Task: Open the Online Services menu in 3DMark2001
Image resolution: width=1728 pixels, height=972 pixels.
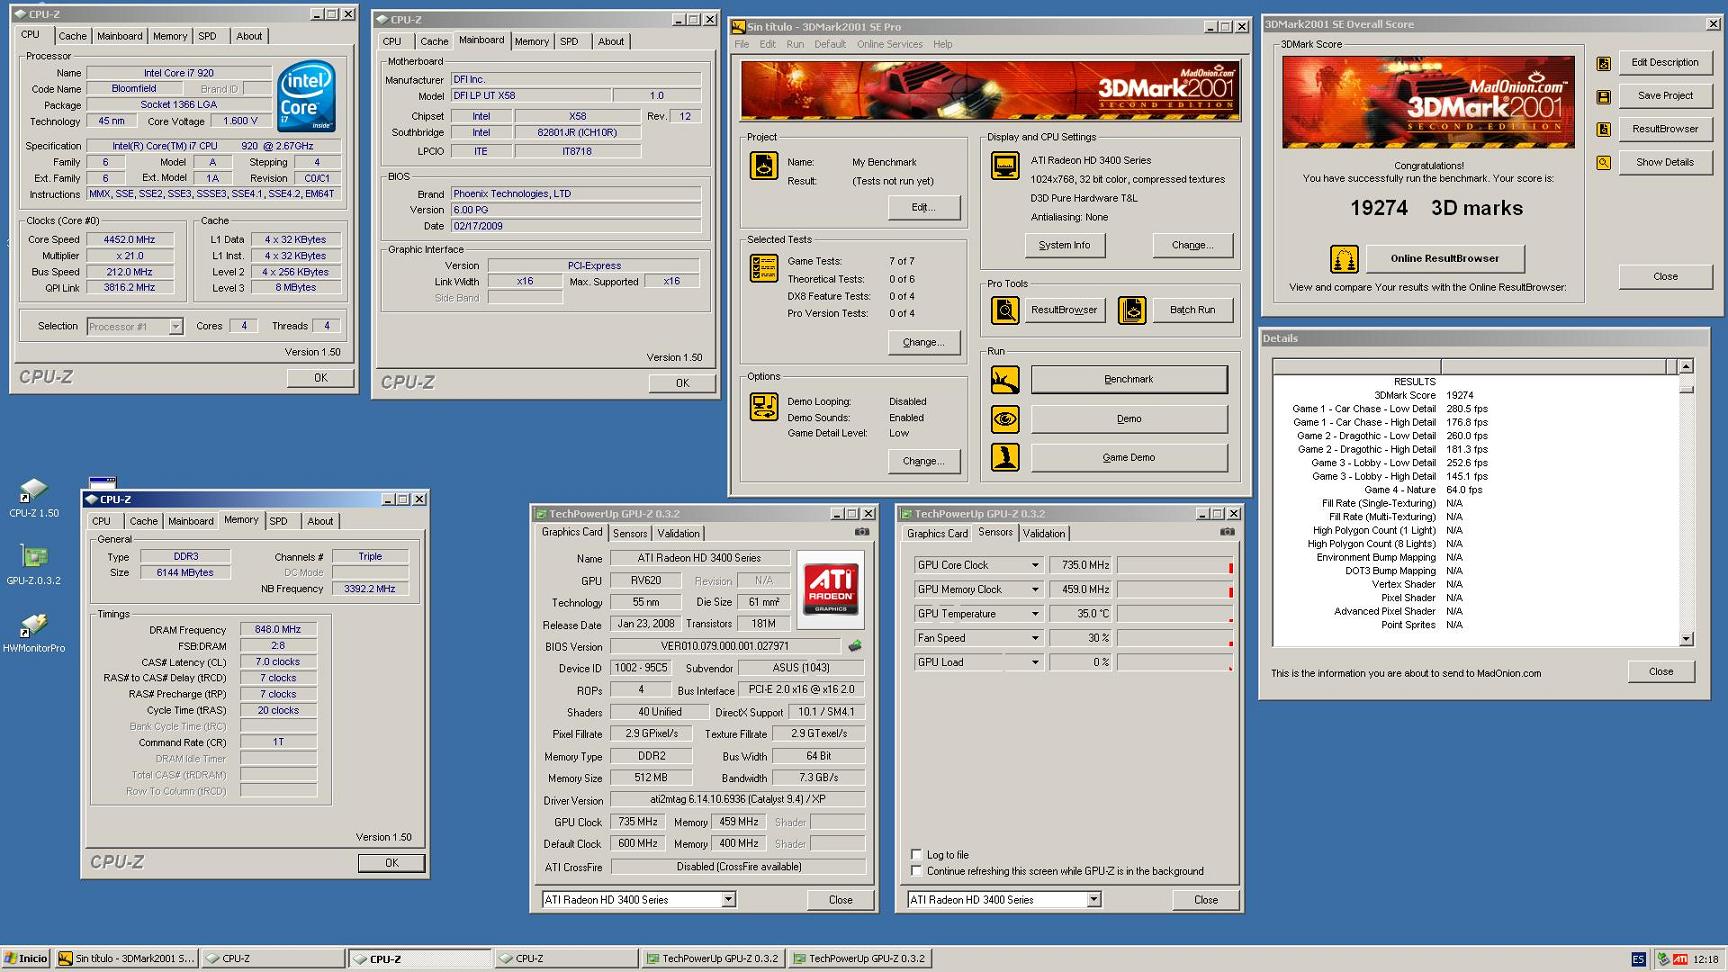Action: pos(889,44)
